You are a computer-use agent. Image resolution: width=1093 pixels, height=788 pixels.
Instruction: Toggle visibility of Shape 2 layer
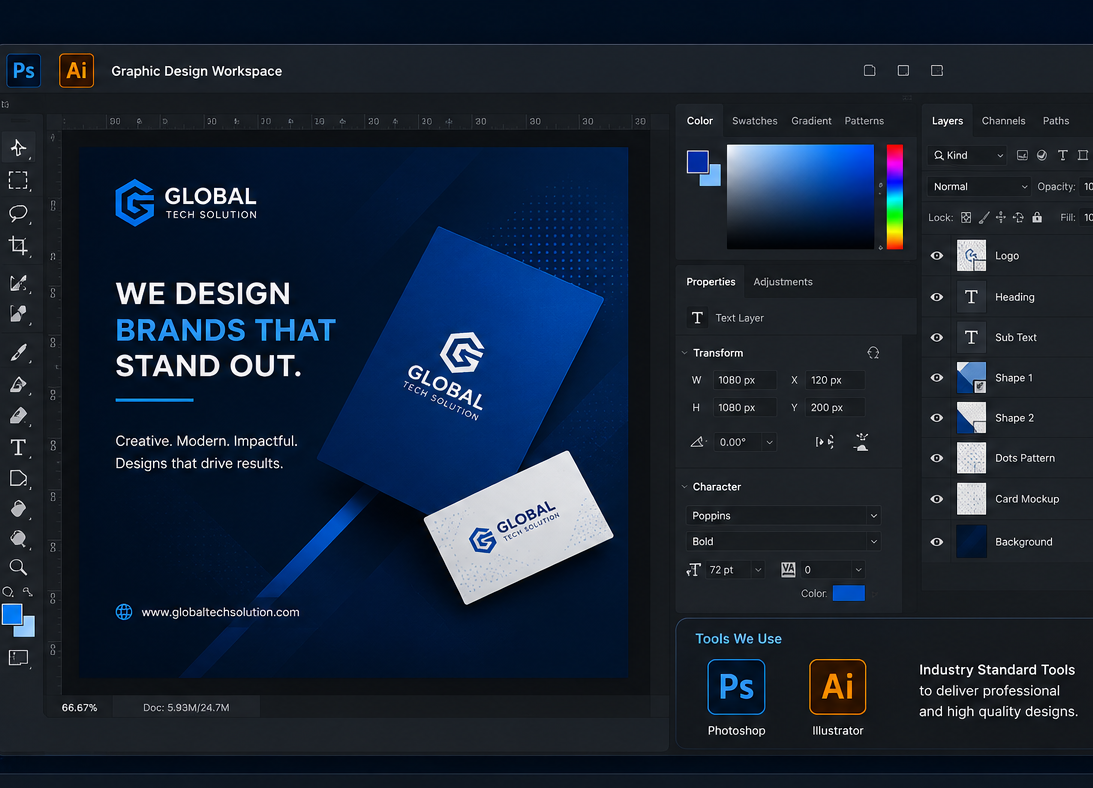(x=937, y=418)
